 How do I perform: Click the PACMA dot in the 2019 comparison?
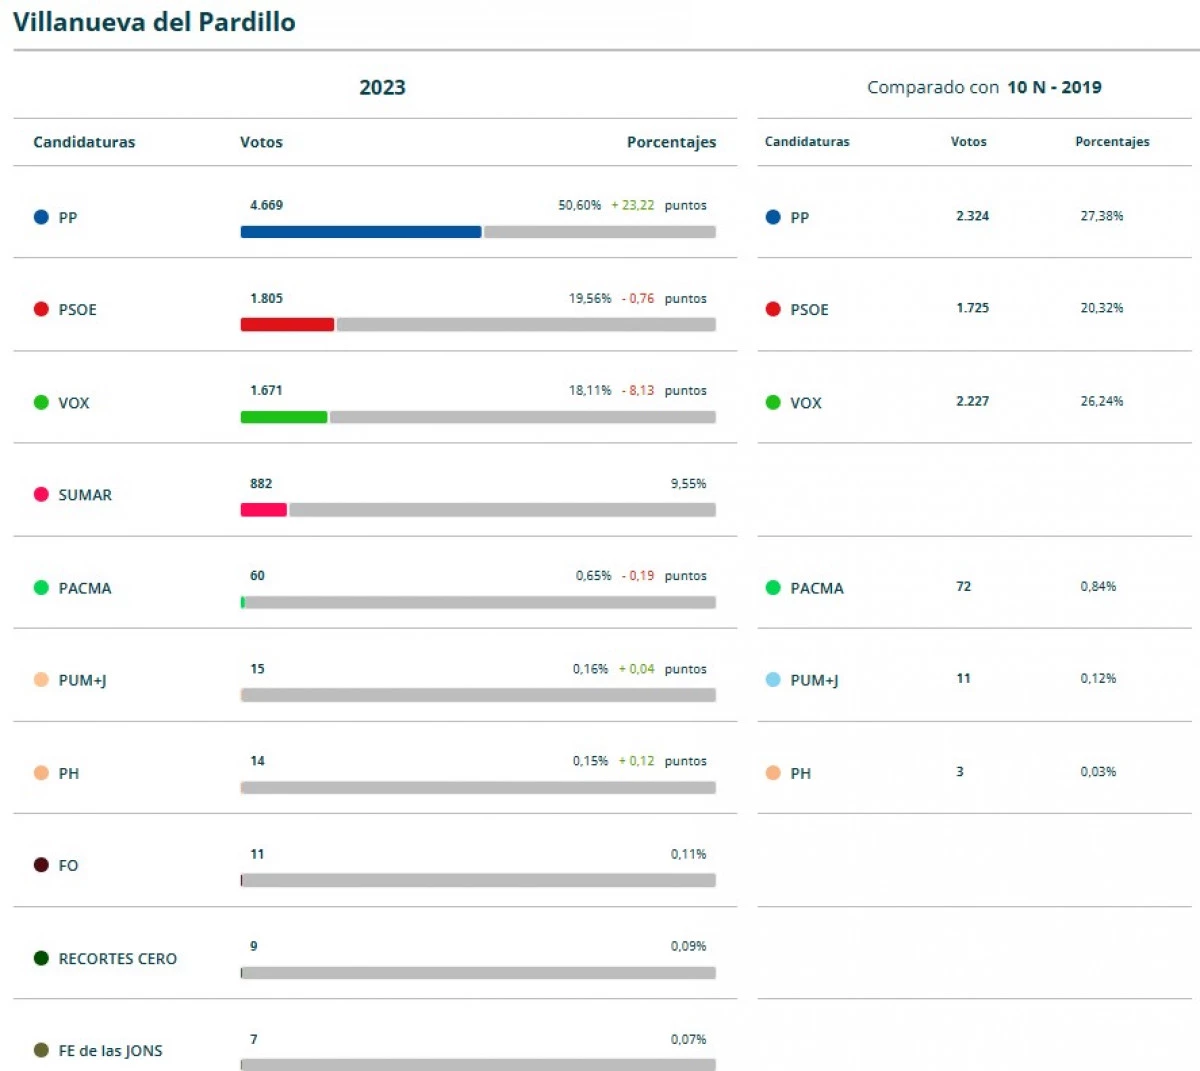click(x=773, y=588)
